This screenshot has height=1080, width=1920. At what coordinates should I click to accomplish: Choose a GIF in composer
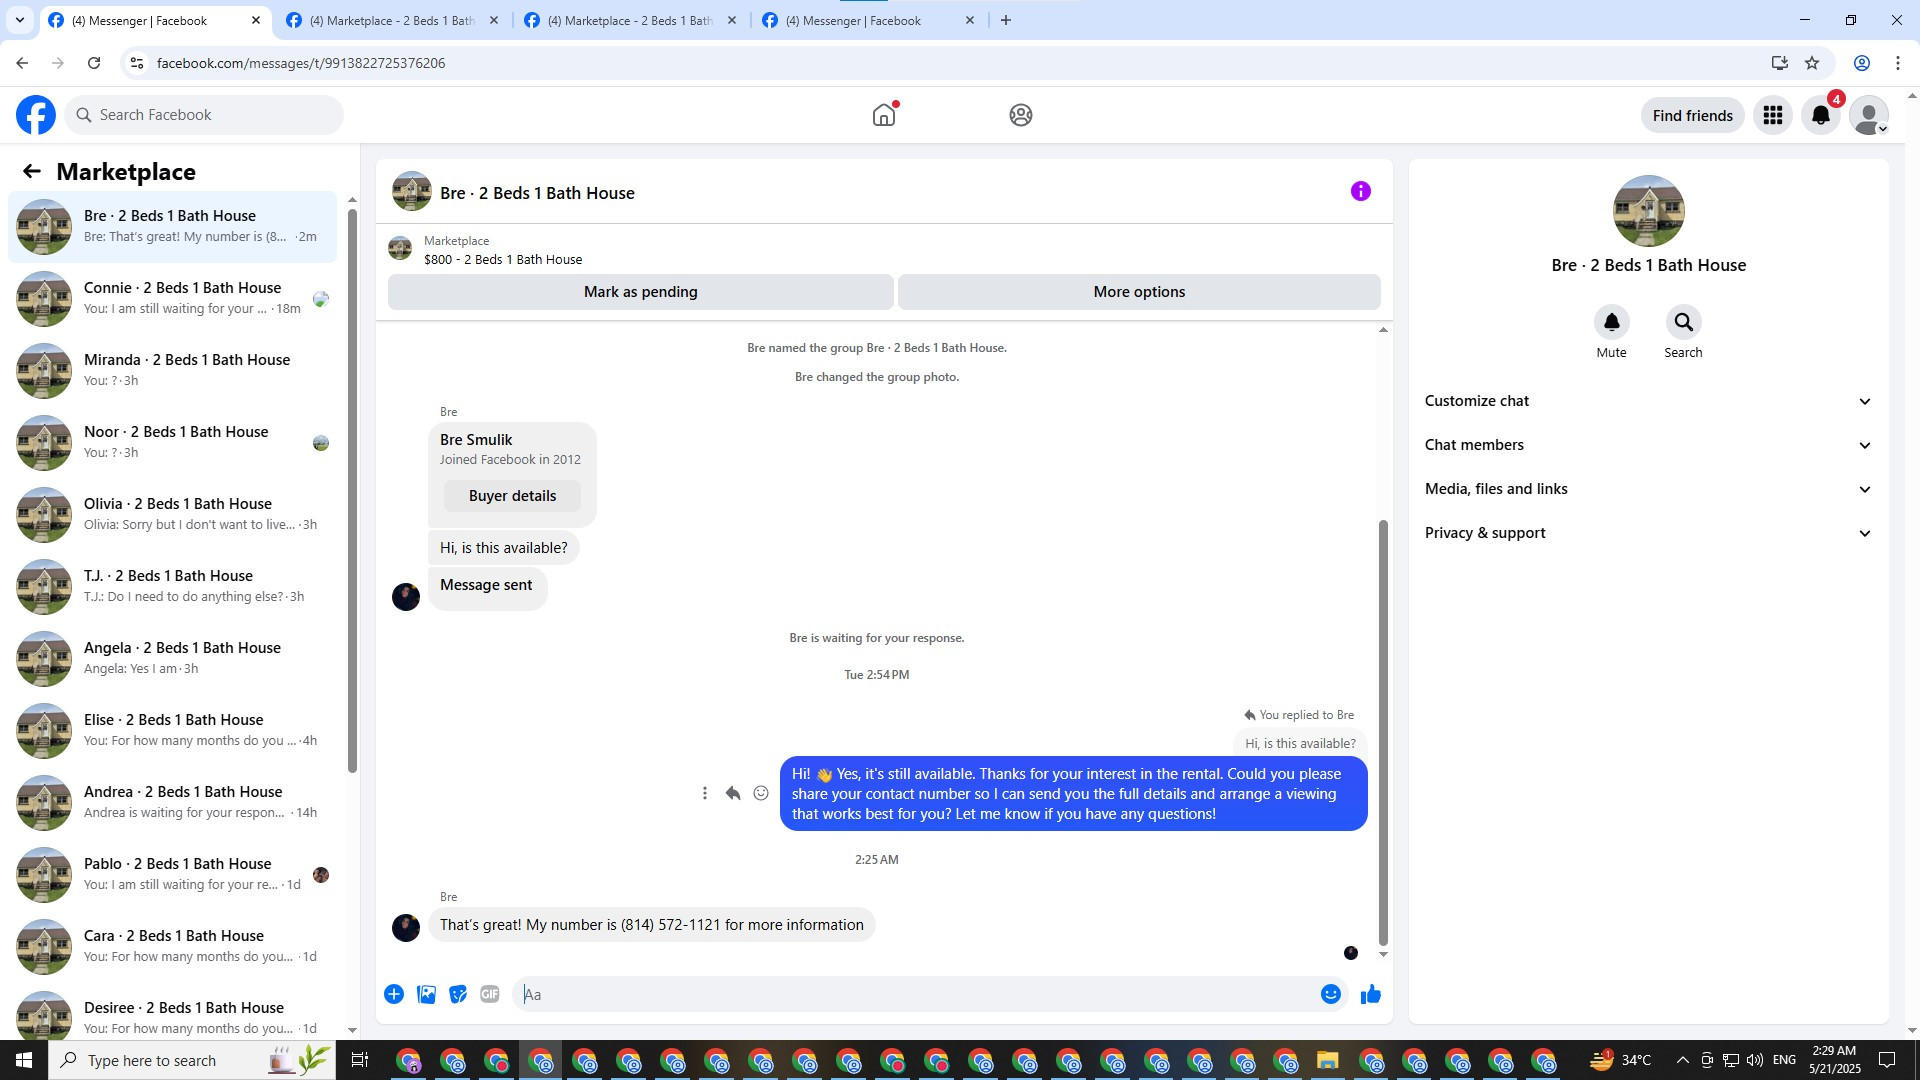[490, 994]
